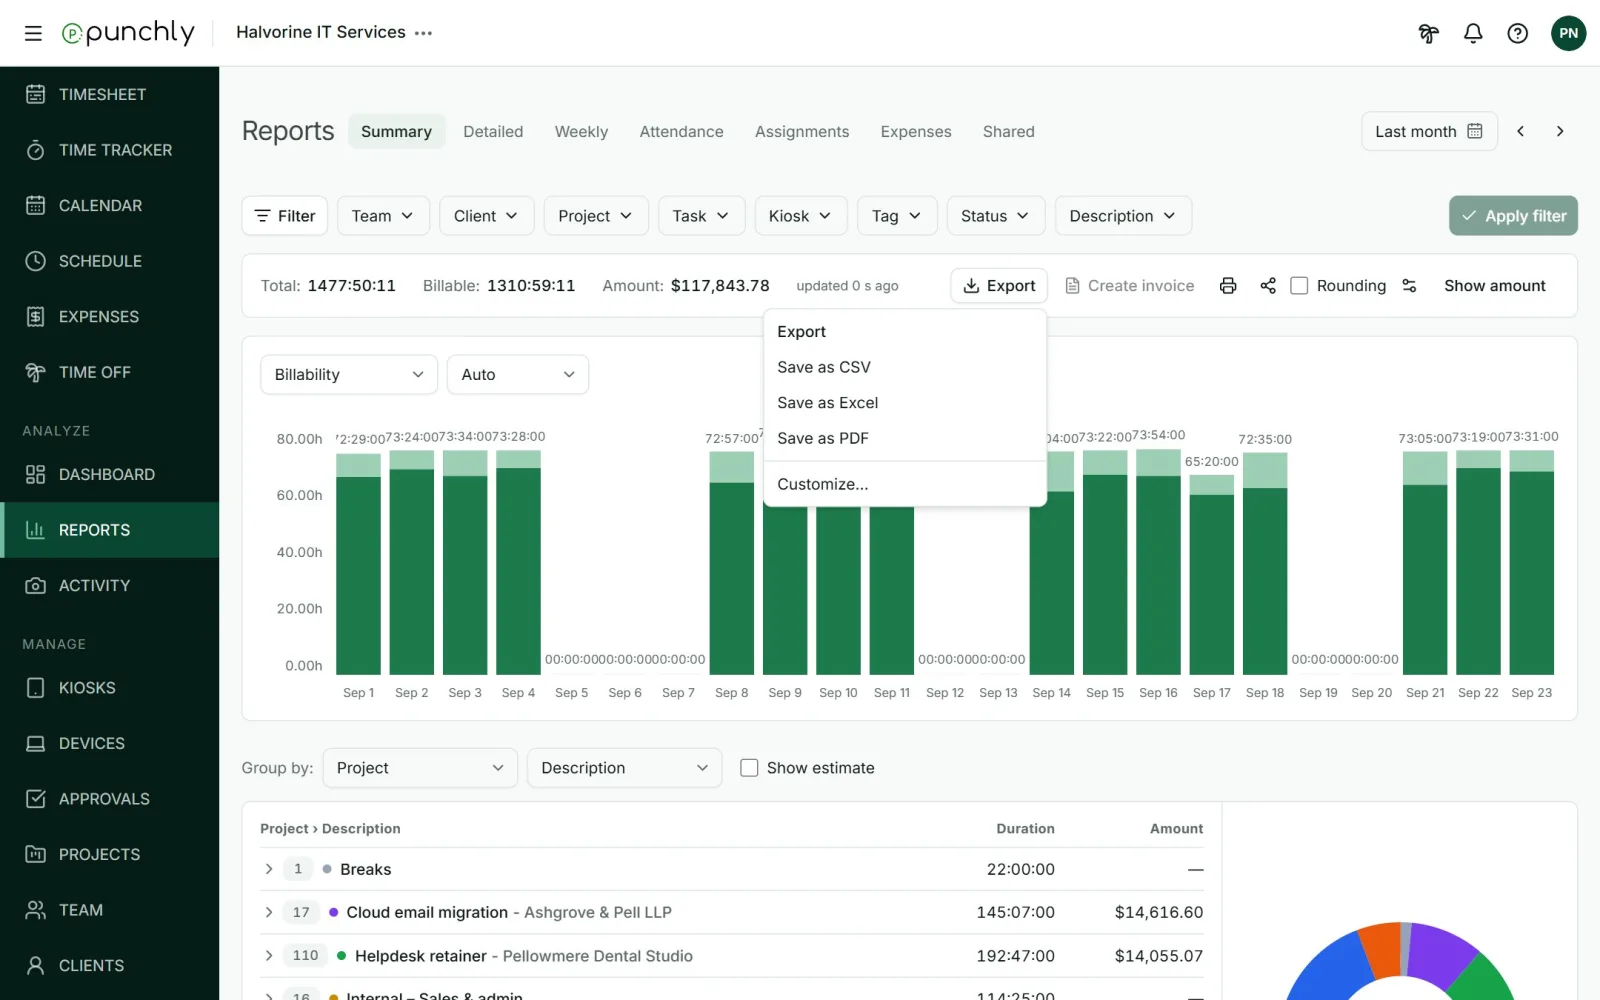The image size is (1600, 1000).
Task: Open the Team filter dropdown
Action: point(383,216)
